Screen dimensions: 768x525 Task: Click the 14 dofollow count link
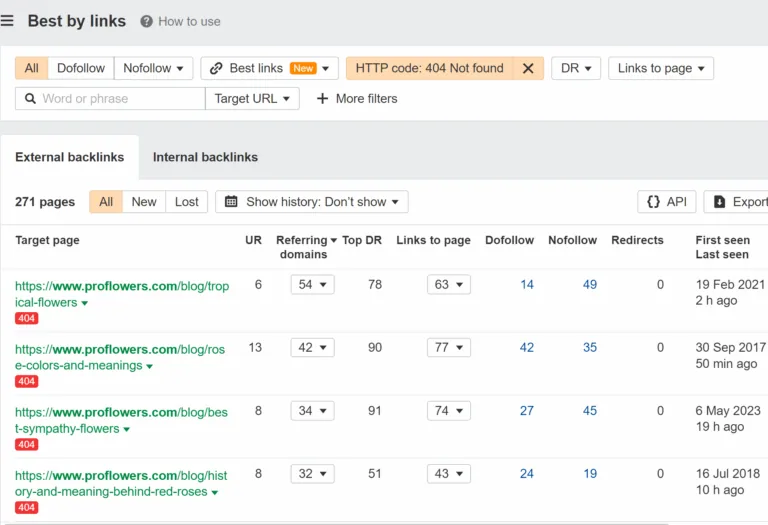click(527, 285)
